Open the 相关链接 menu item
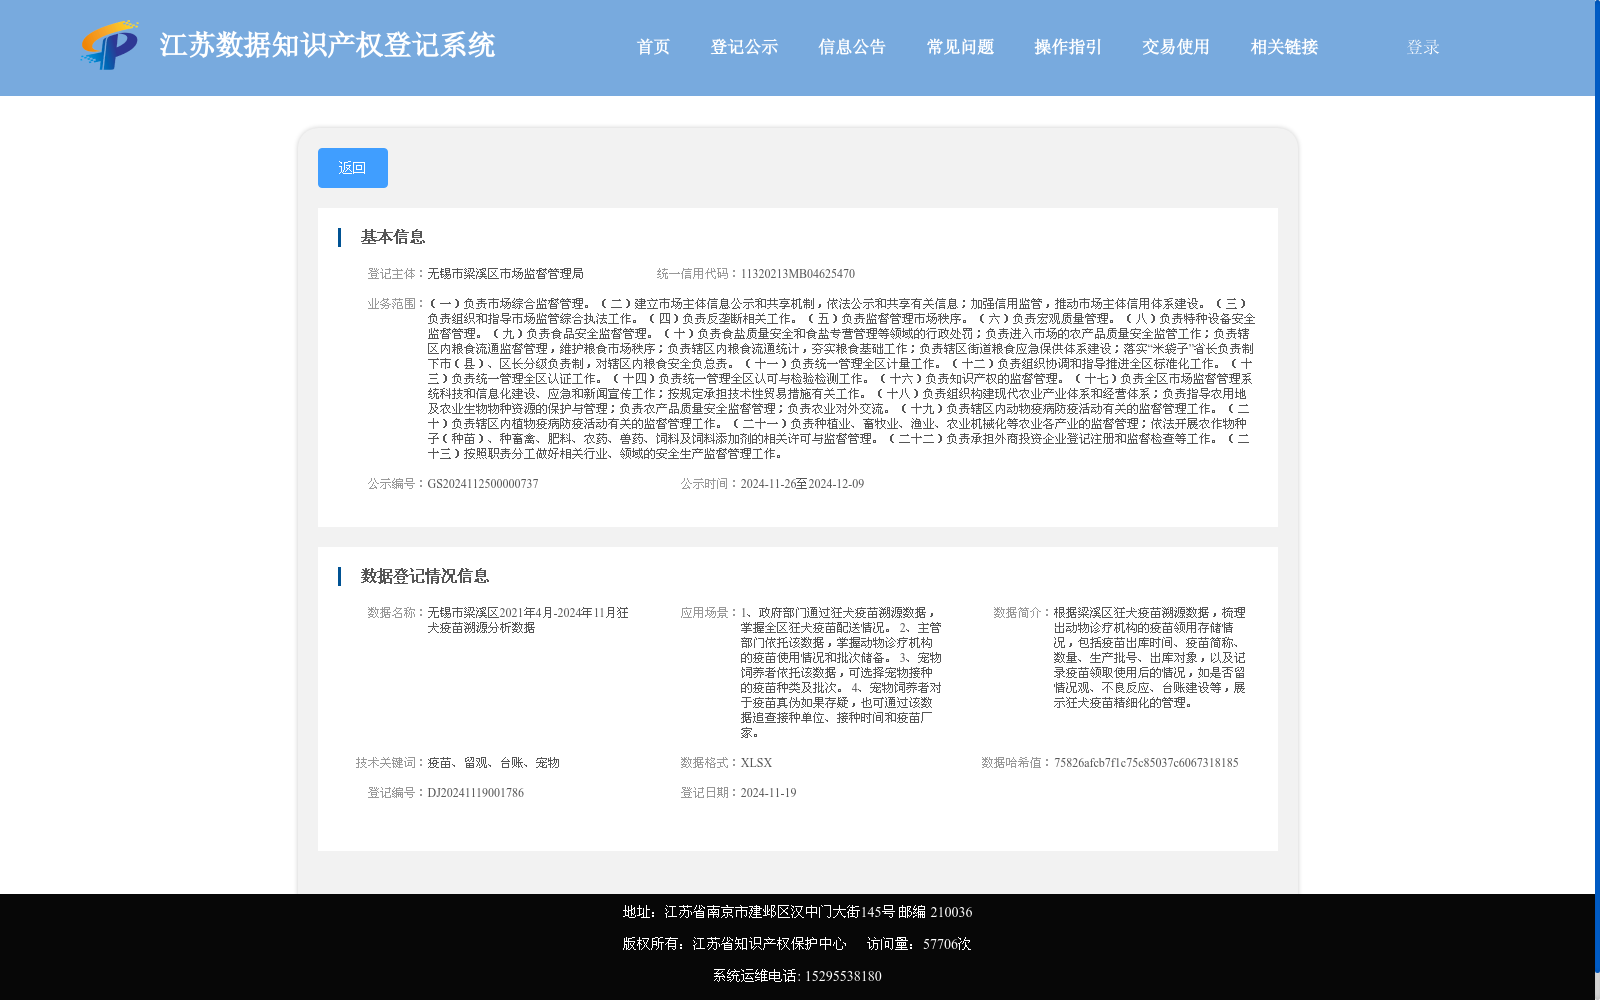This screenshot has width=1600, height=1000. click(1284, 47)
